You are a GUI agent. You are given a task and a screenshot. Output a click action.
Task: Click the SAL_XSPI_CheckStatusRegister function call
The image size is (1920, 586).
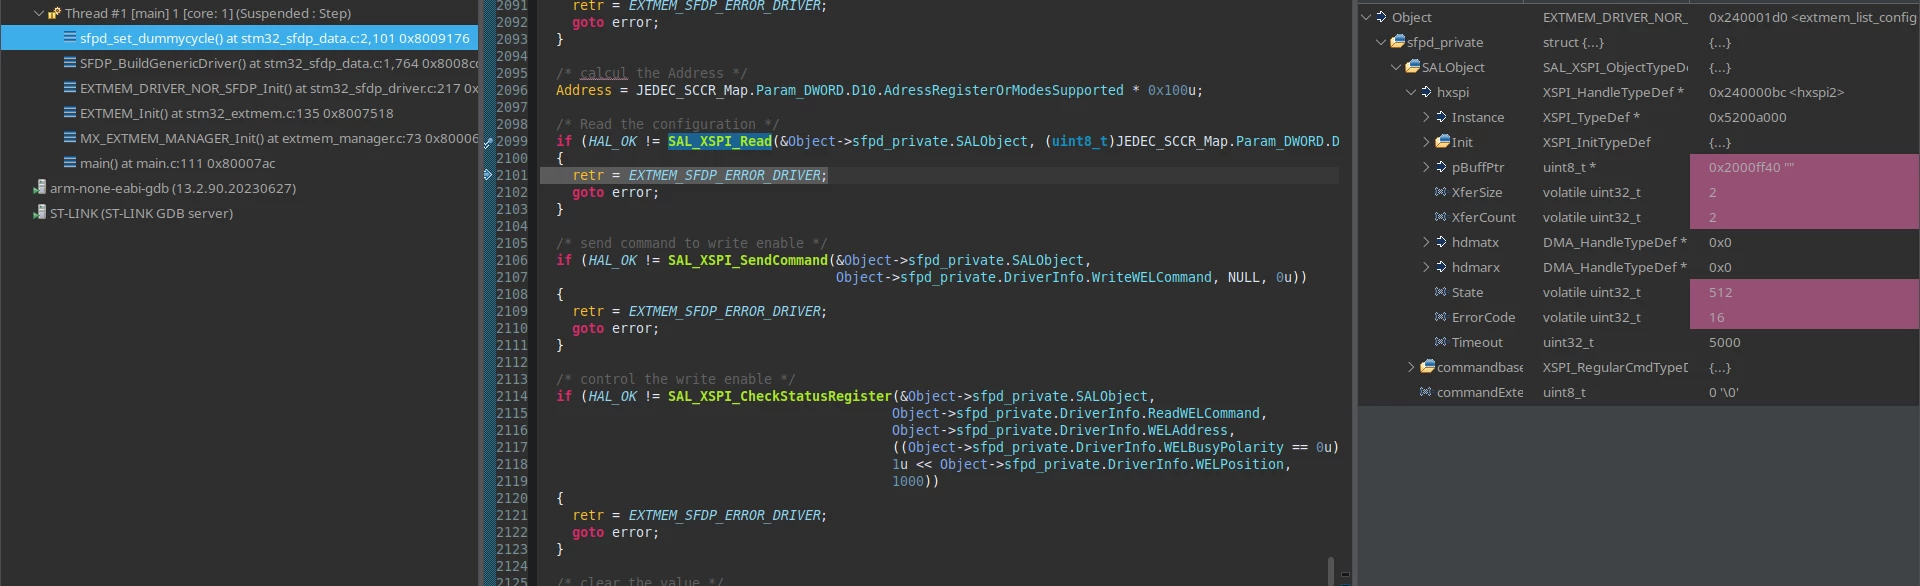[x=780, y=396]
